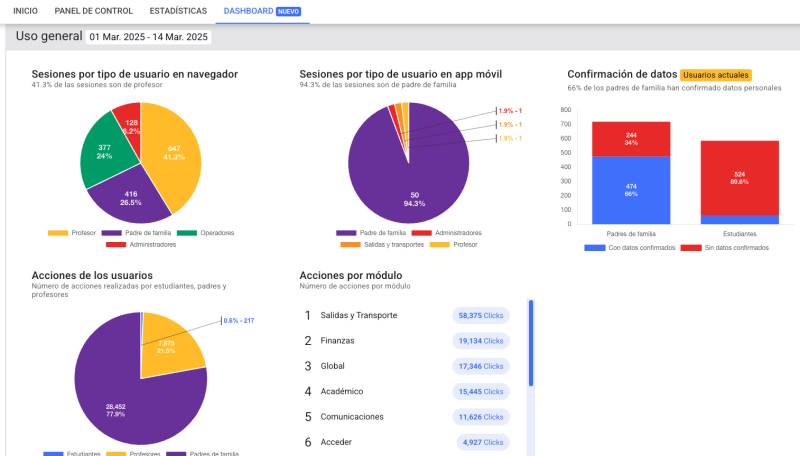
Task: Click the NUEVO badge beside Dashboard
Action: pos(288,11)
